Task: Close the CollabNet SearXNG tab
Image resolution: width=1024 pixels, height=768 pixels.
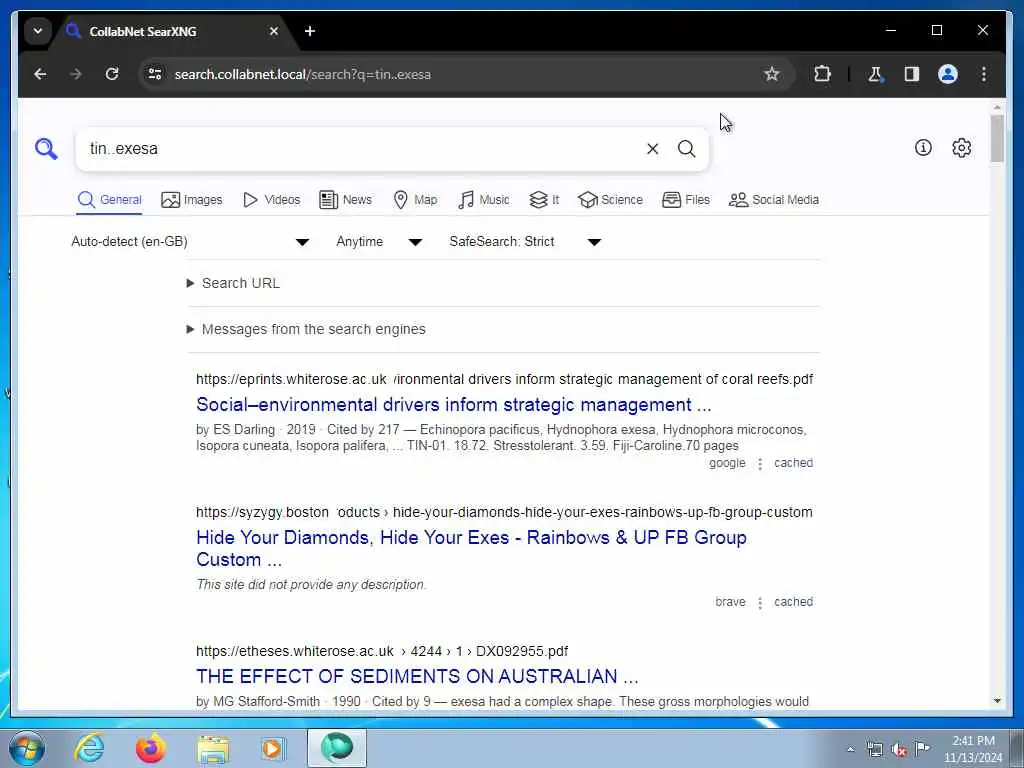Action: pos(274,31)
